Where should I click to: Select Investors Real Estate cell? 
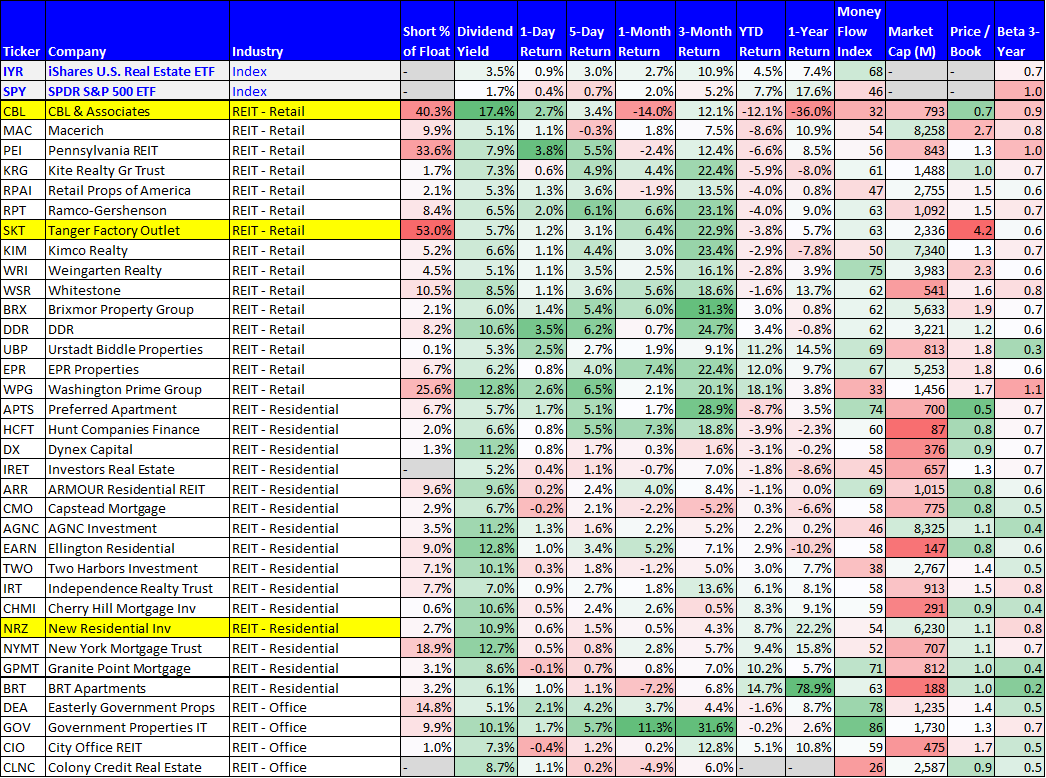[x=137, y=470]
